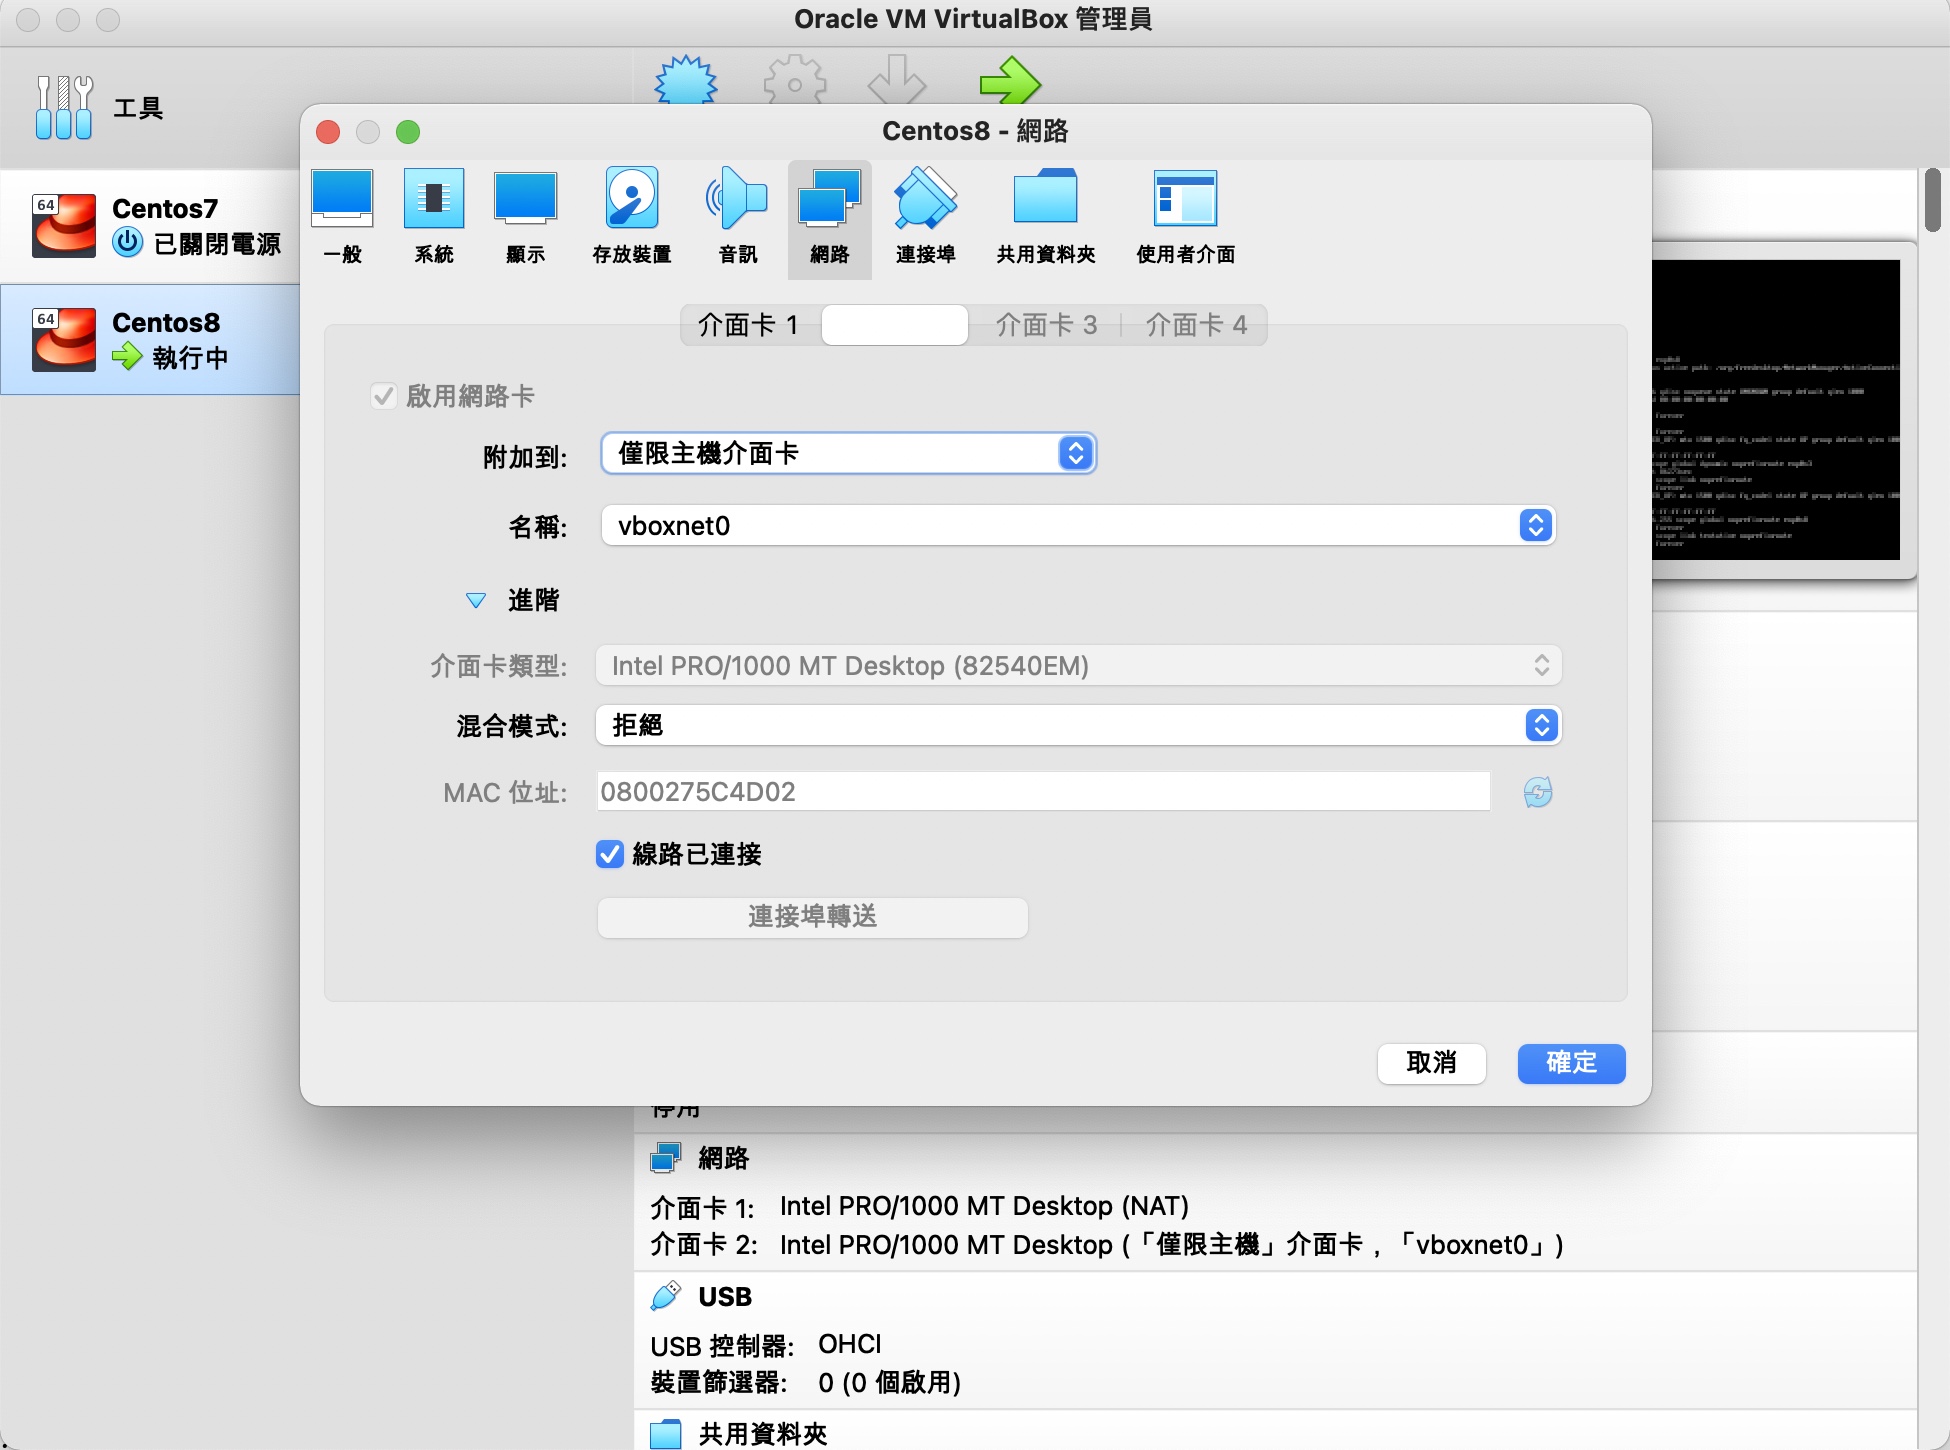Click the green zoom button of settings dialog

(x=408, y=132)
